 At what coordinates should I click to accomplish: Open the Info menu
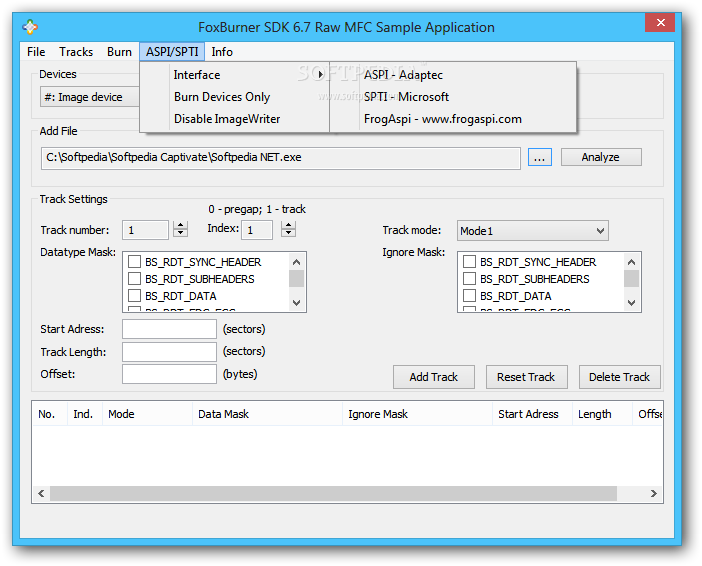click(x=222, y=52)
